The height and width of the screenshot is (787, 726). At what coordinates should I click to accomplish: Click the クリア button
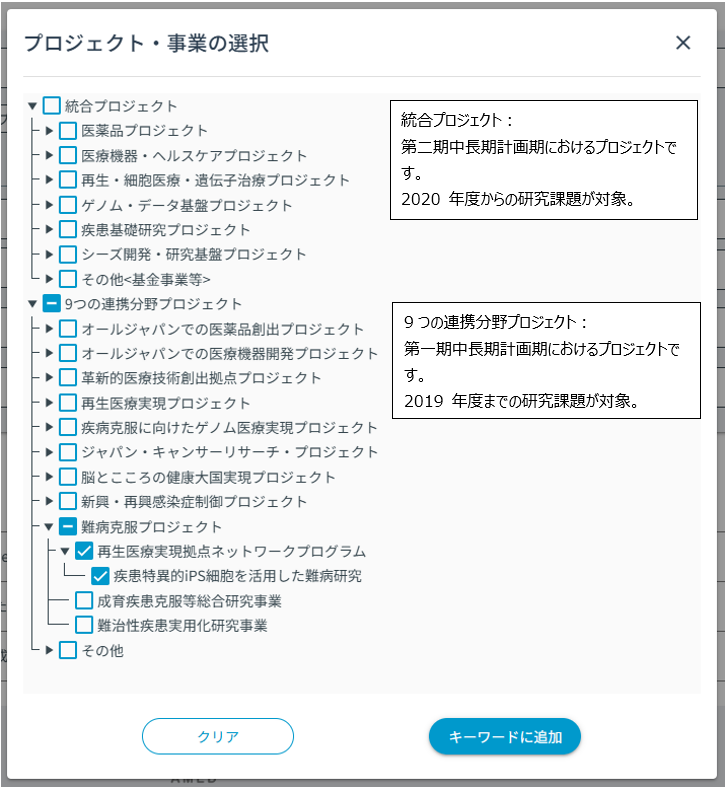(217, 737)
